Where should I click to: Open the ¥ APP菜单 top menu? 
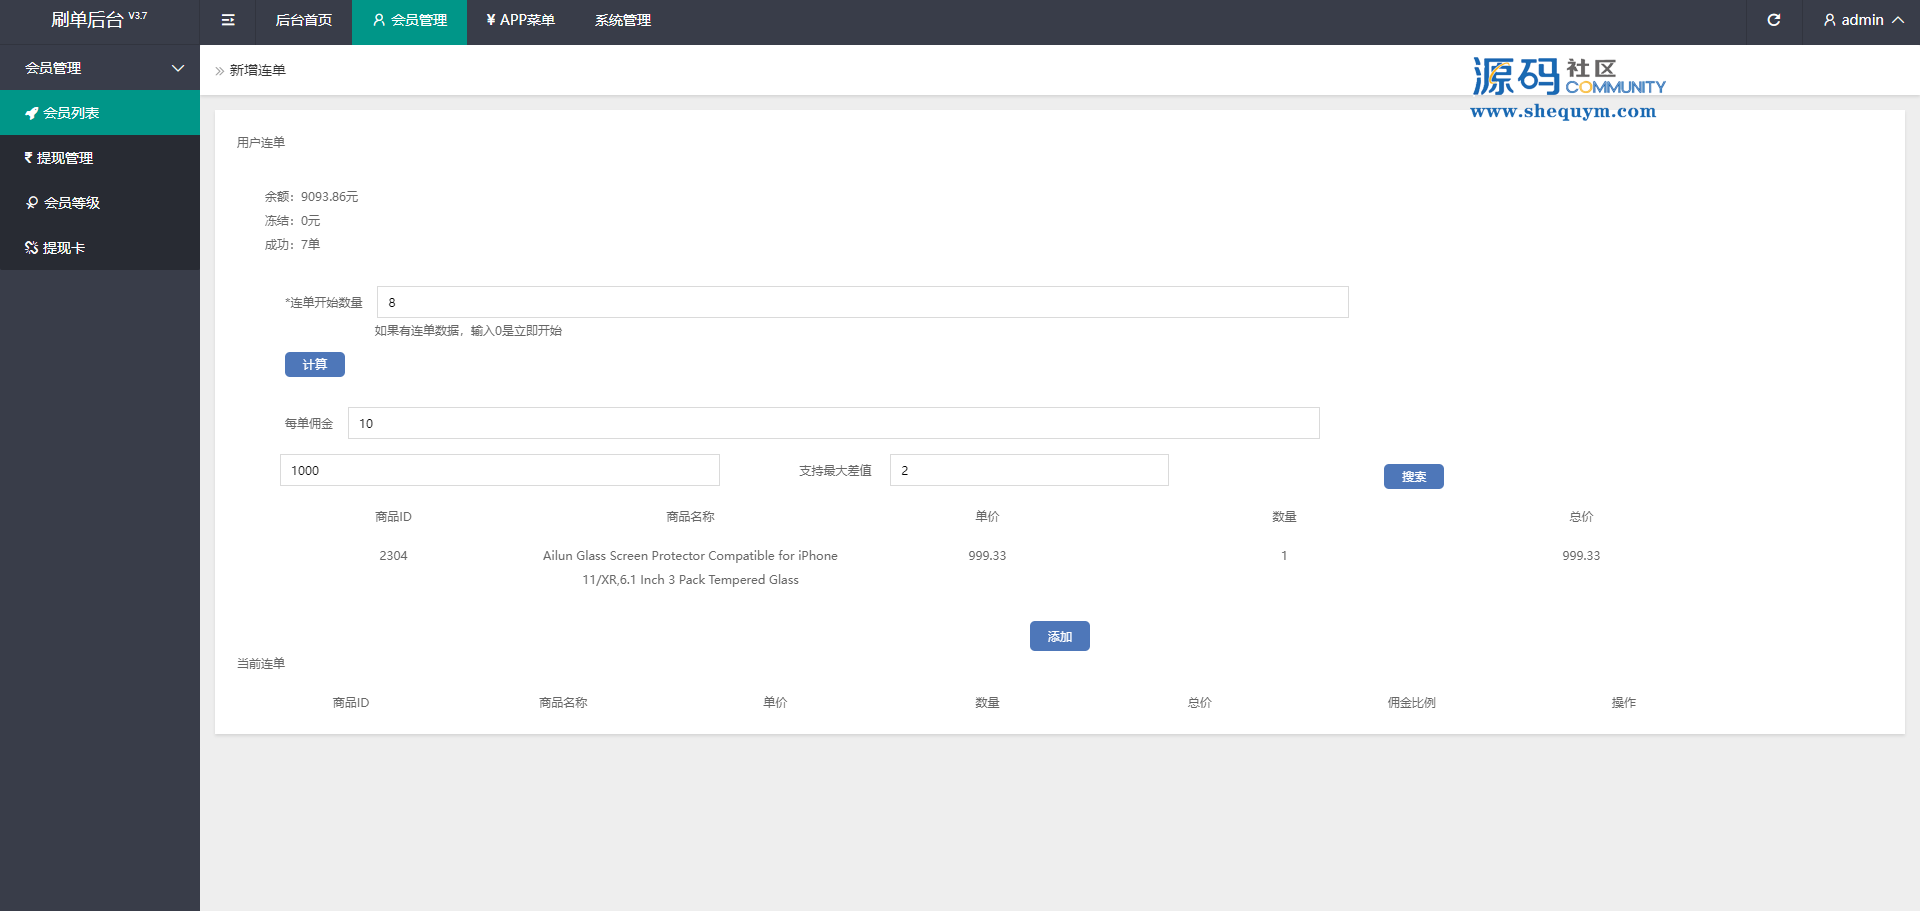tap(520, 20)
